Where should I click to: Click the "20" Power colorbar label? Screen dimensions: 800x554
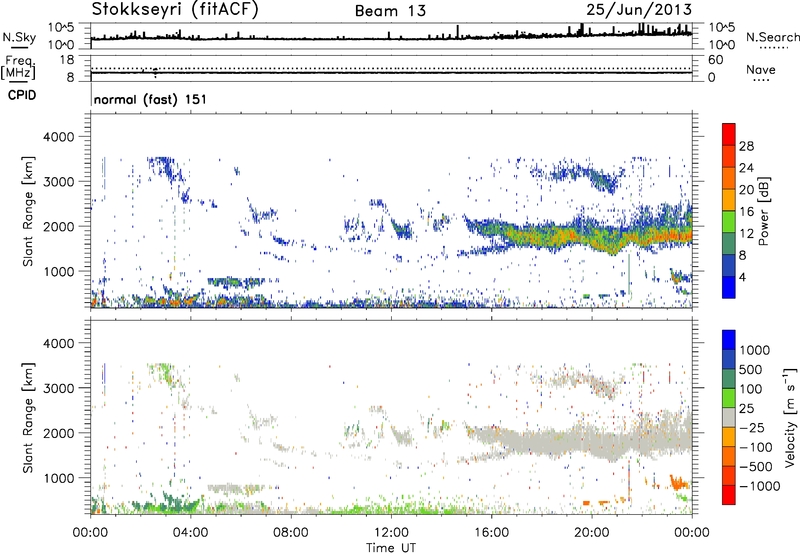click(x=746, y=190)
